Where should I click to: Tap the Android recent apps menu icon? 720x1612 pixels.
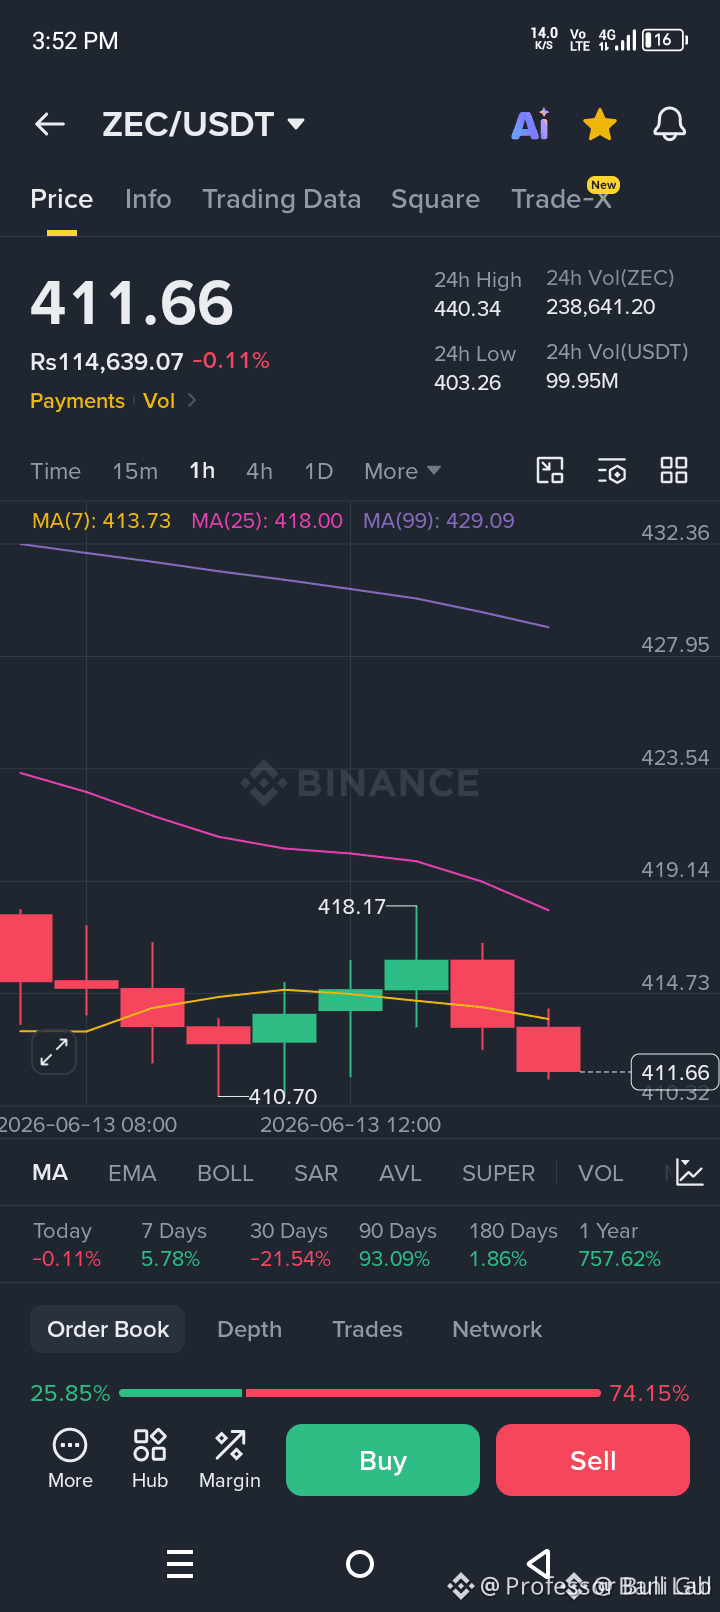click(x=180, y=1564)
